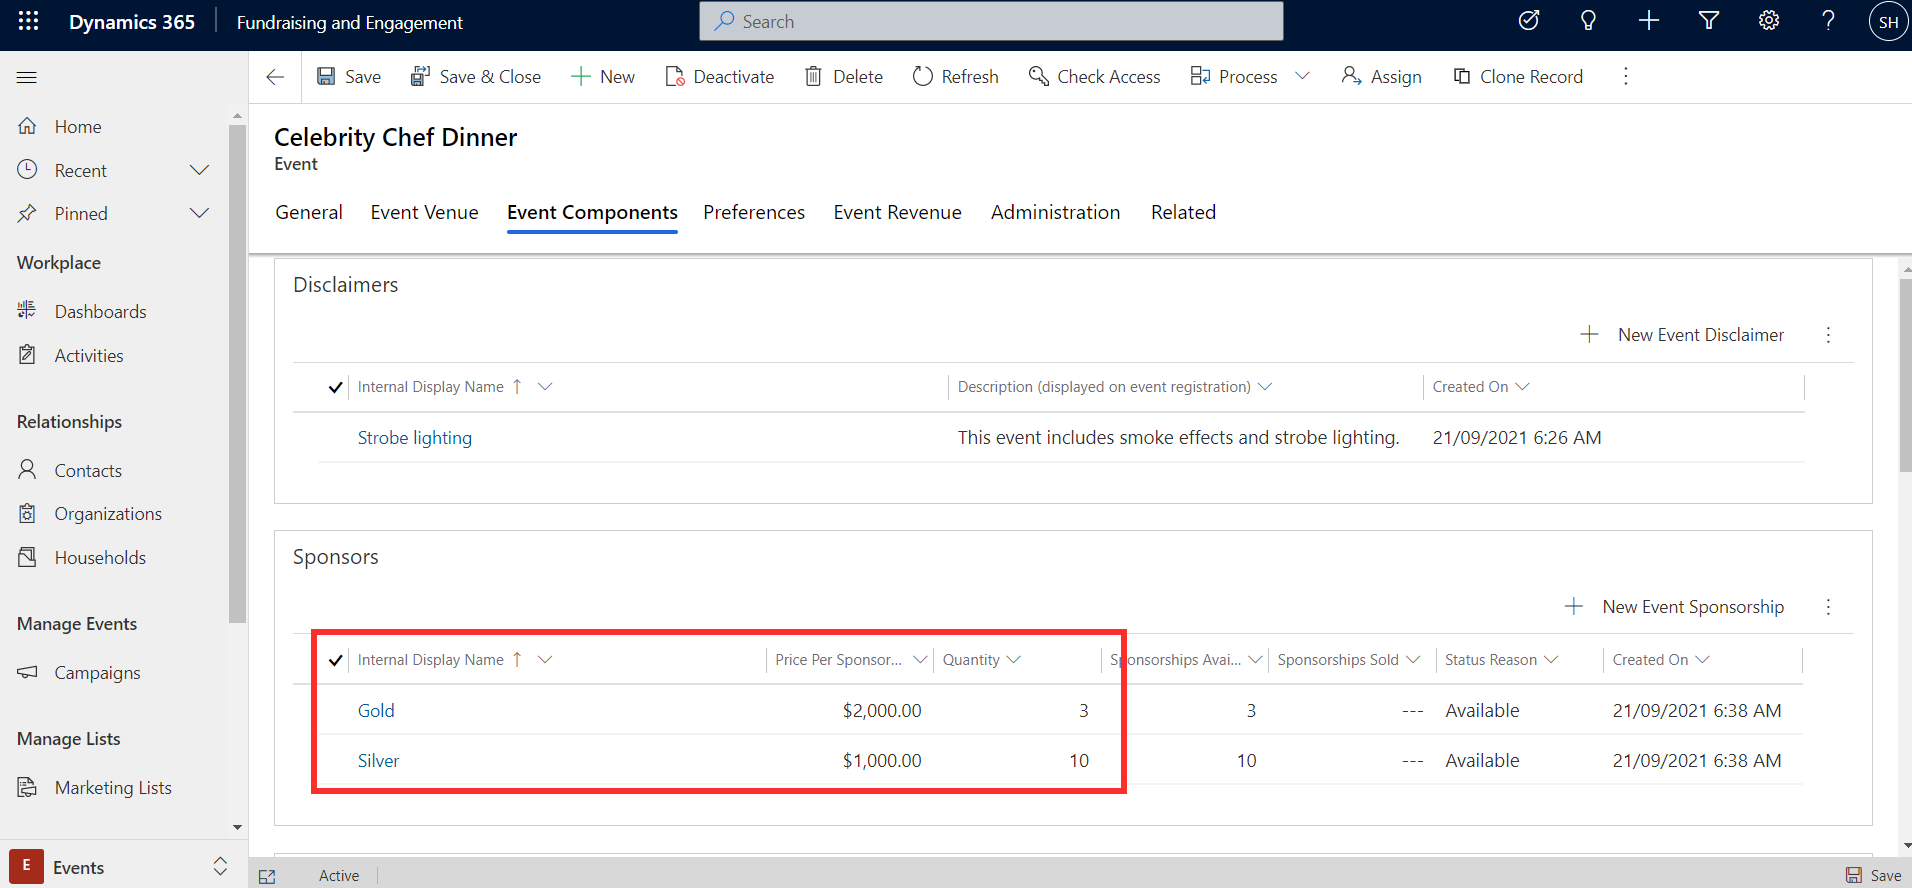The width and height of the screenshot is (1912, 888).
Task: Open the Gold sponsorship link
Action: [x=376, y=711]
